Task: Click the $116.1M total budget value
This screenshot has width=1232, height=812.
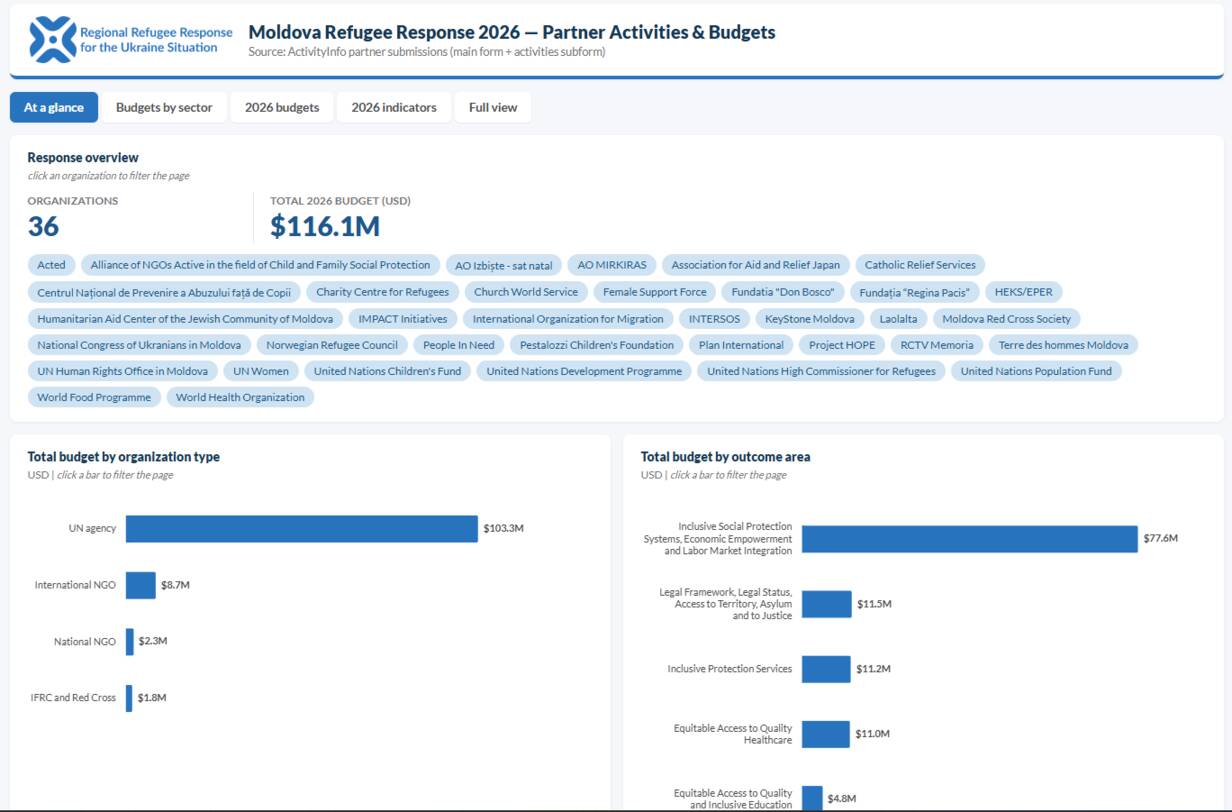Action: click(x=325, y=227)
